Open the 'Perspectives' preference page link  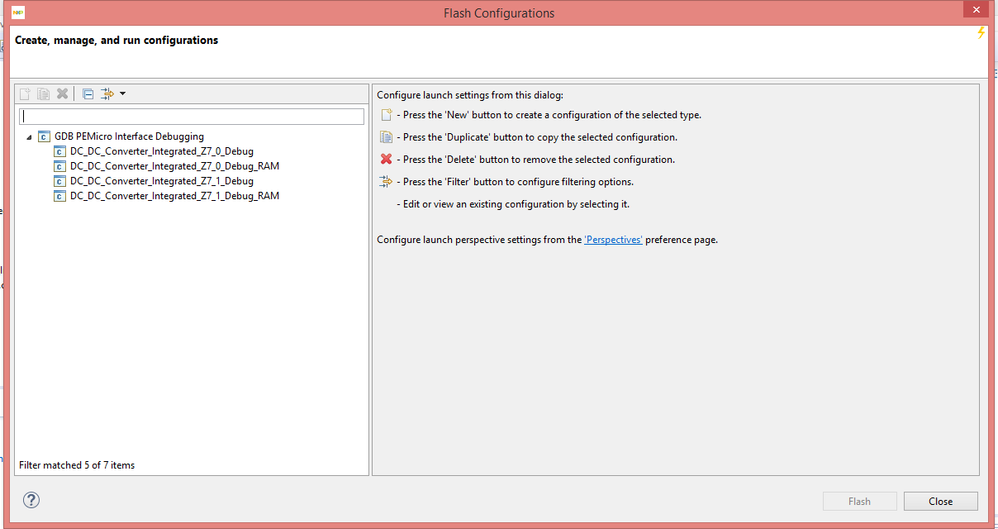pos(613,240)
